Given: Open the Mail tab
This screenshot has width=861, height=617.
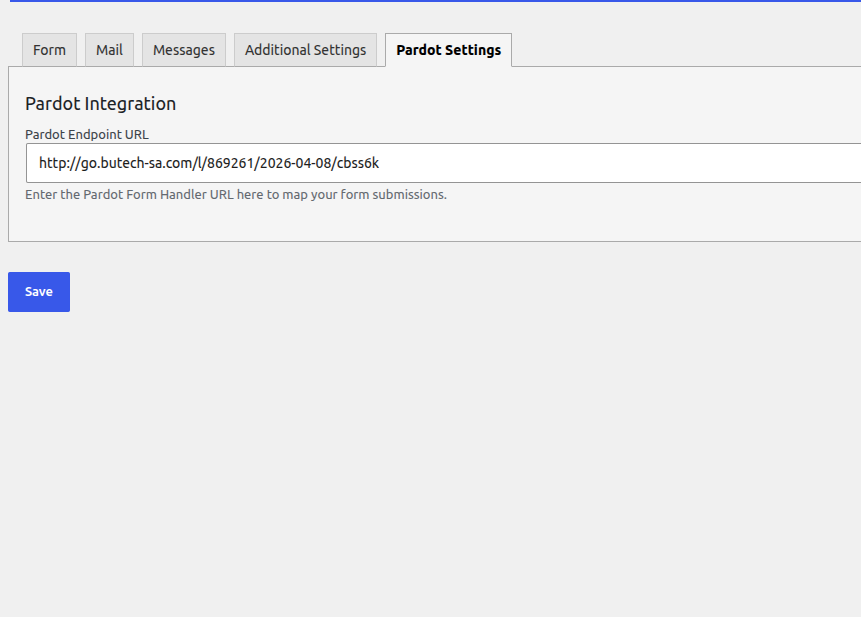Looking at the screenshot, I should click(109, 50).
